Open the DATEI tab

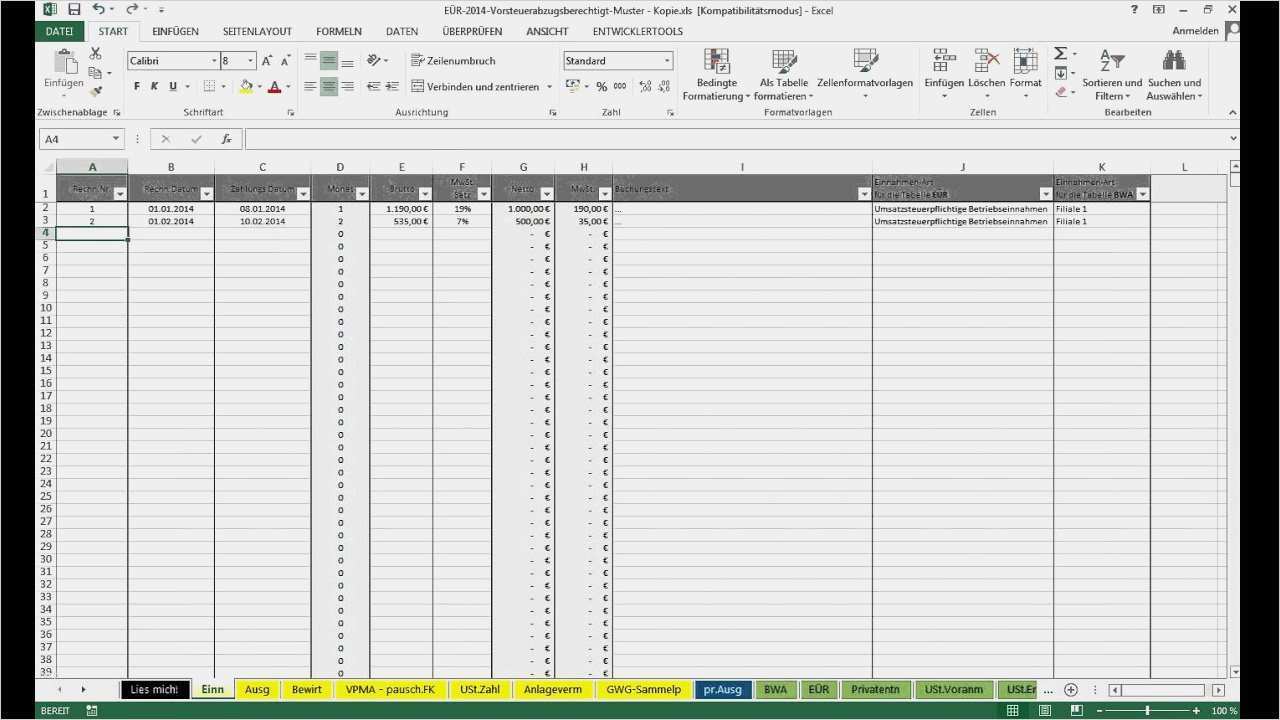pyautogui.click(x=59, y=31)
